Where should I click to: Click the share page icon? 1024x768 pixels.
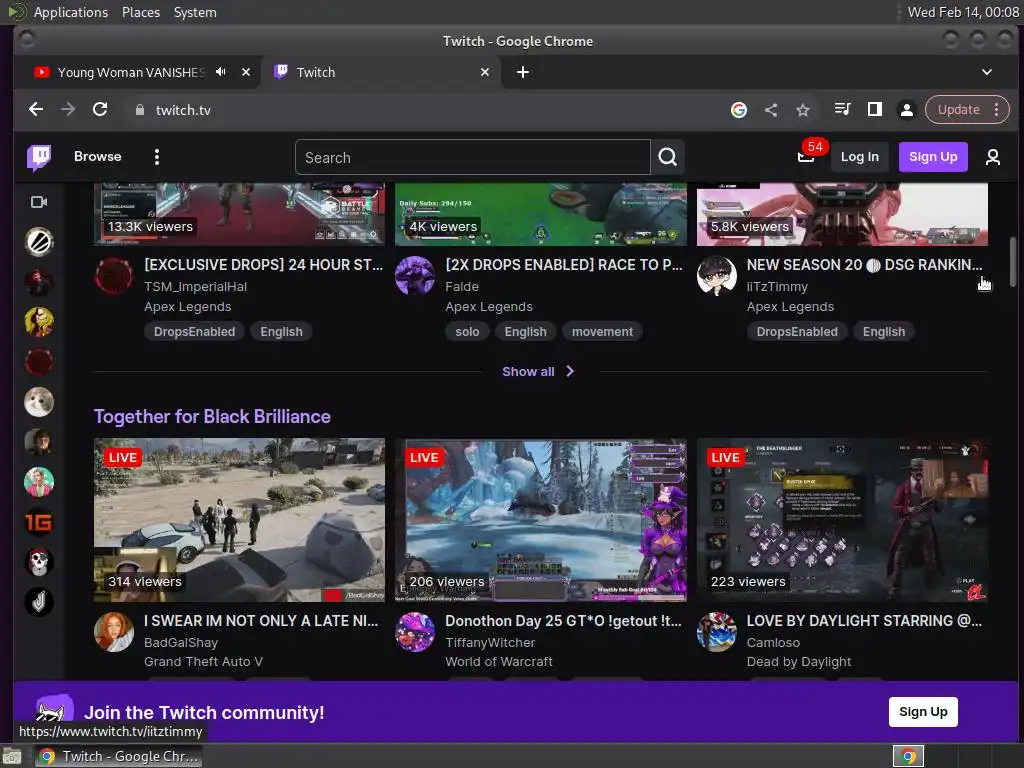click(x=771, y=110)
